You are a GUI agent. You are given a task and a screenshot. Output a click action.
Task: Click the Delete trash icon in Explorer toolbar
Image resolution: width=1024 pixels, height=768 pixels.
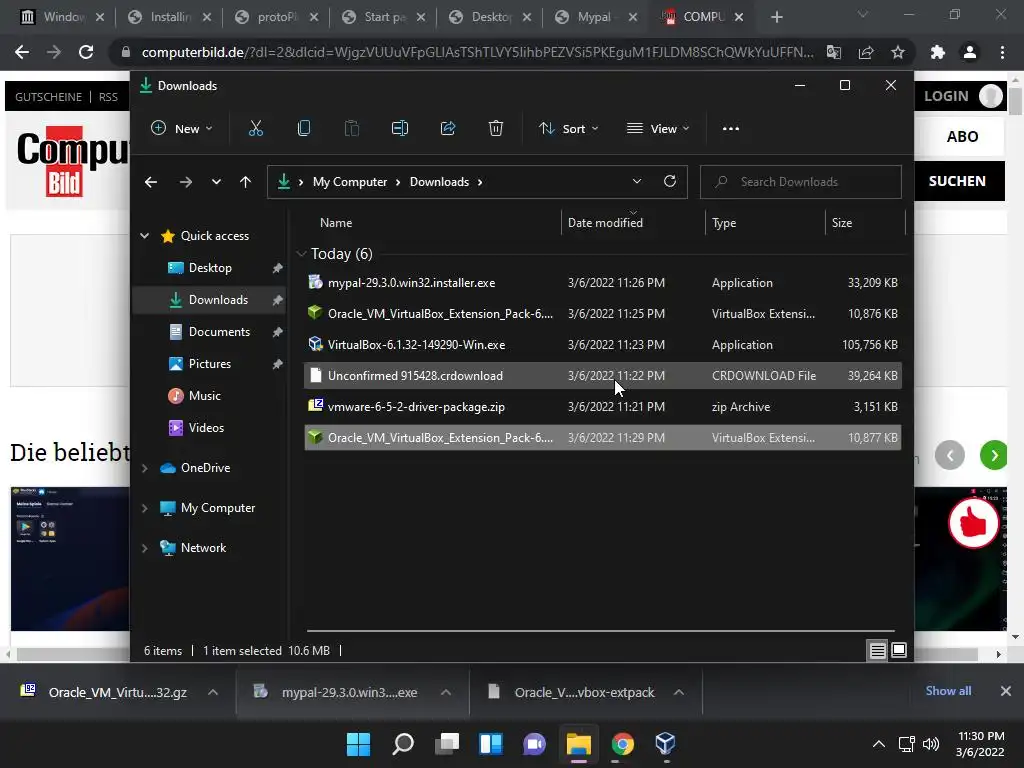[x=496, y=129]
